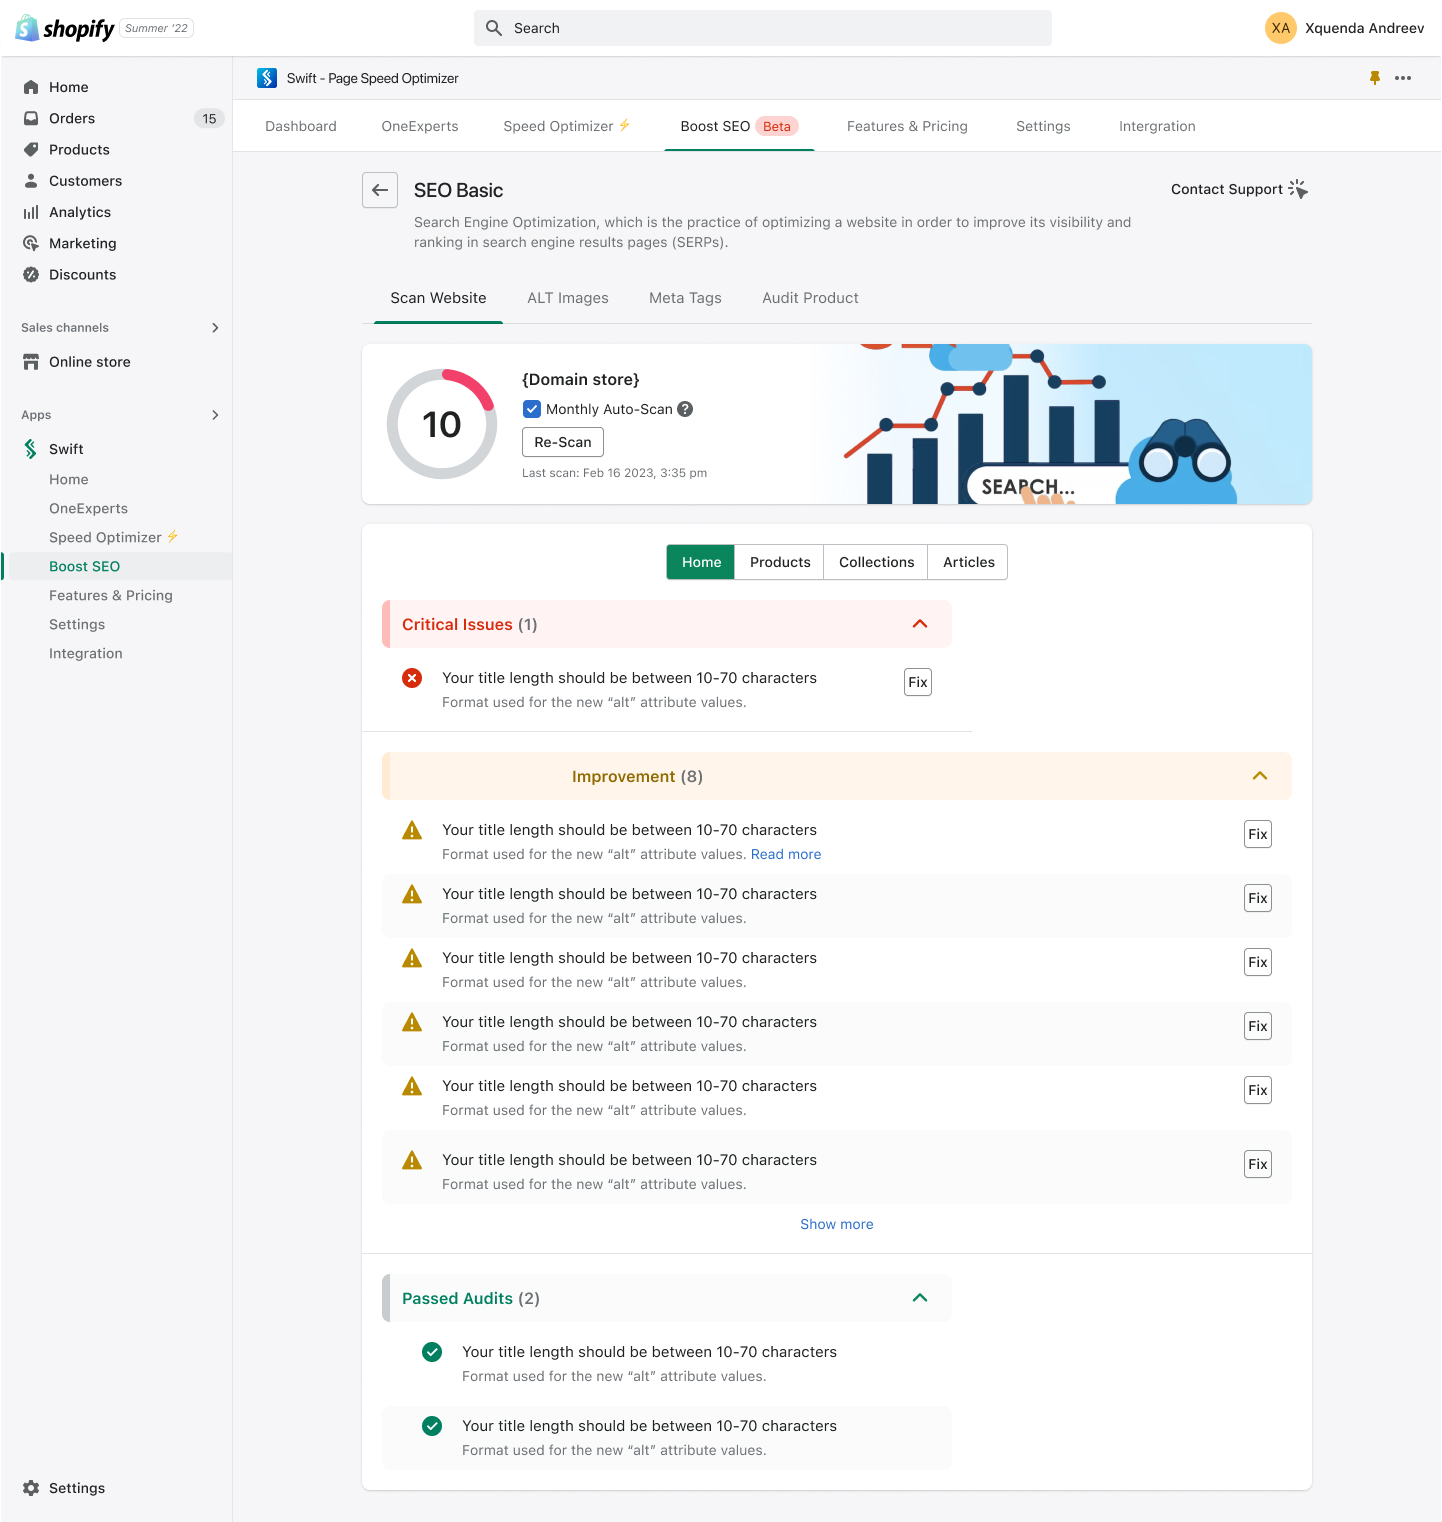Click the green check on first passed audit
Image resolution: width=1442 pixels, height=1522 pixels.
tap(432, 1352)
